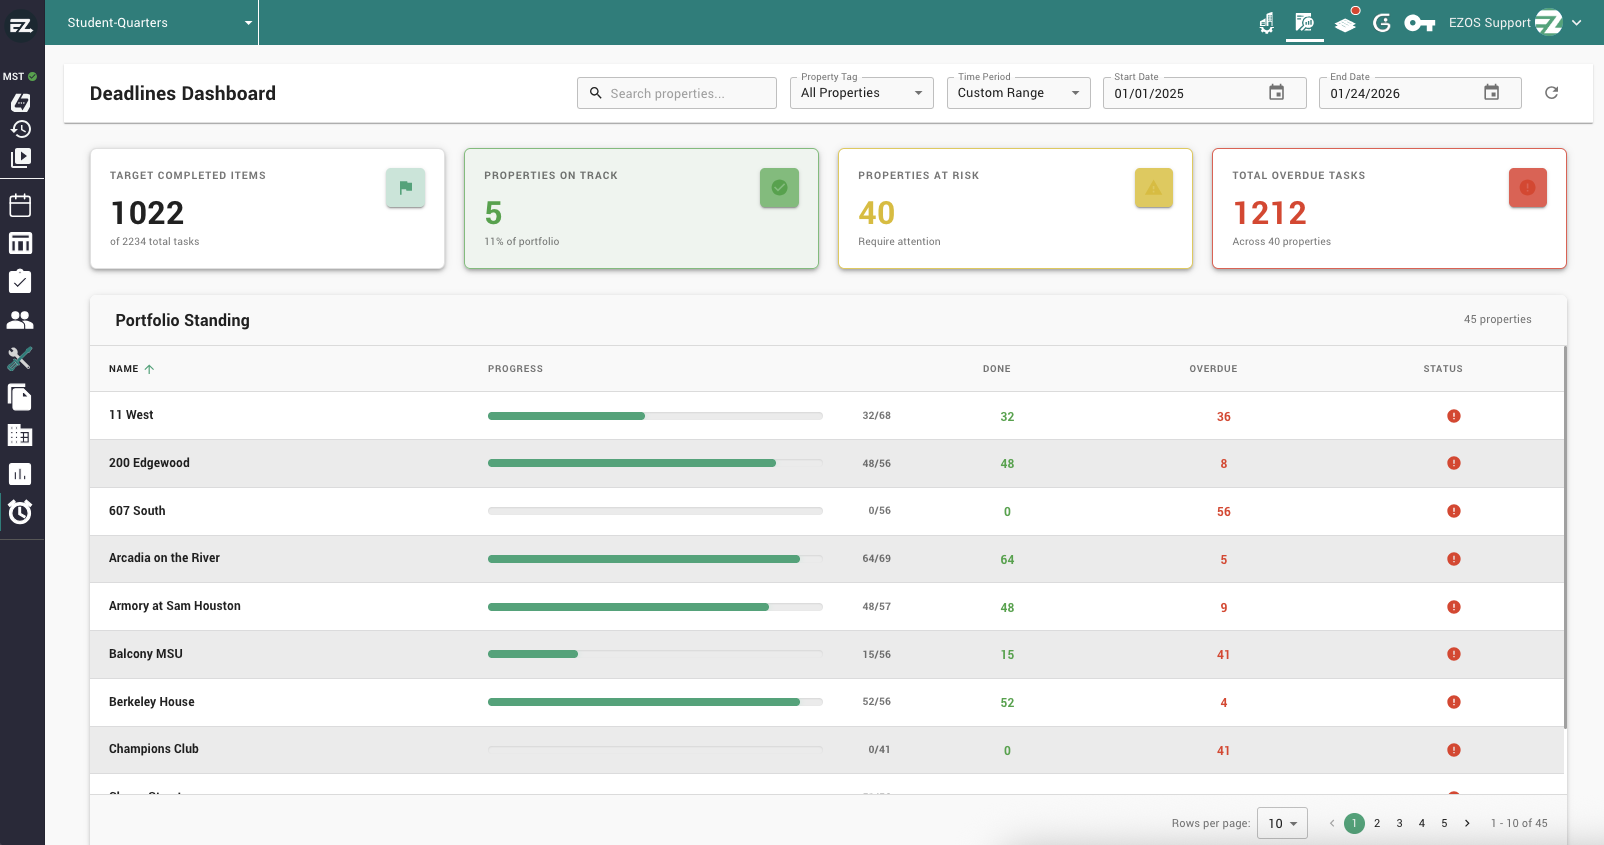
Task: Click the G-shaped icon in top bar
Action: pyautogui.click(x=1382, y=22)
